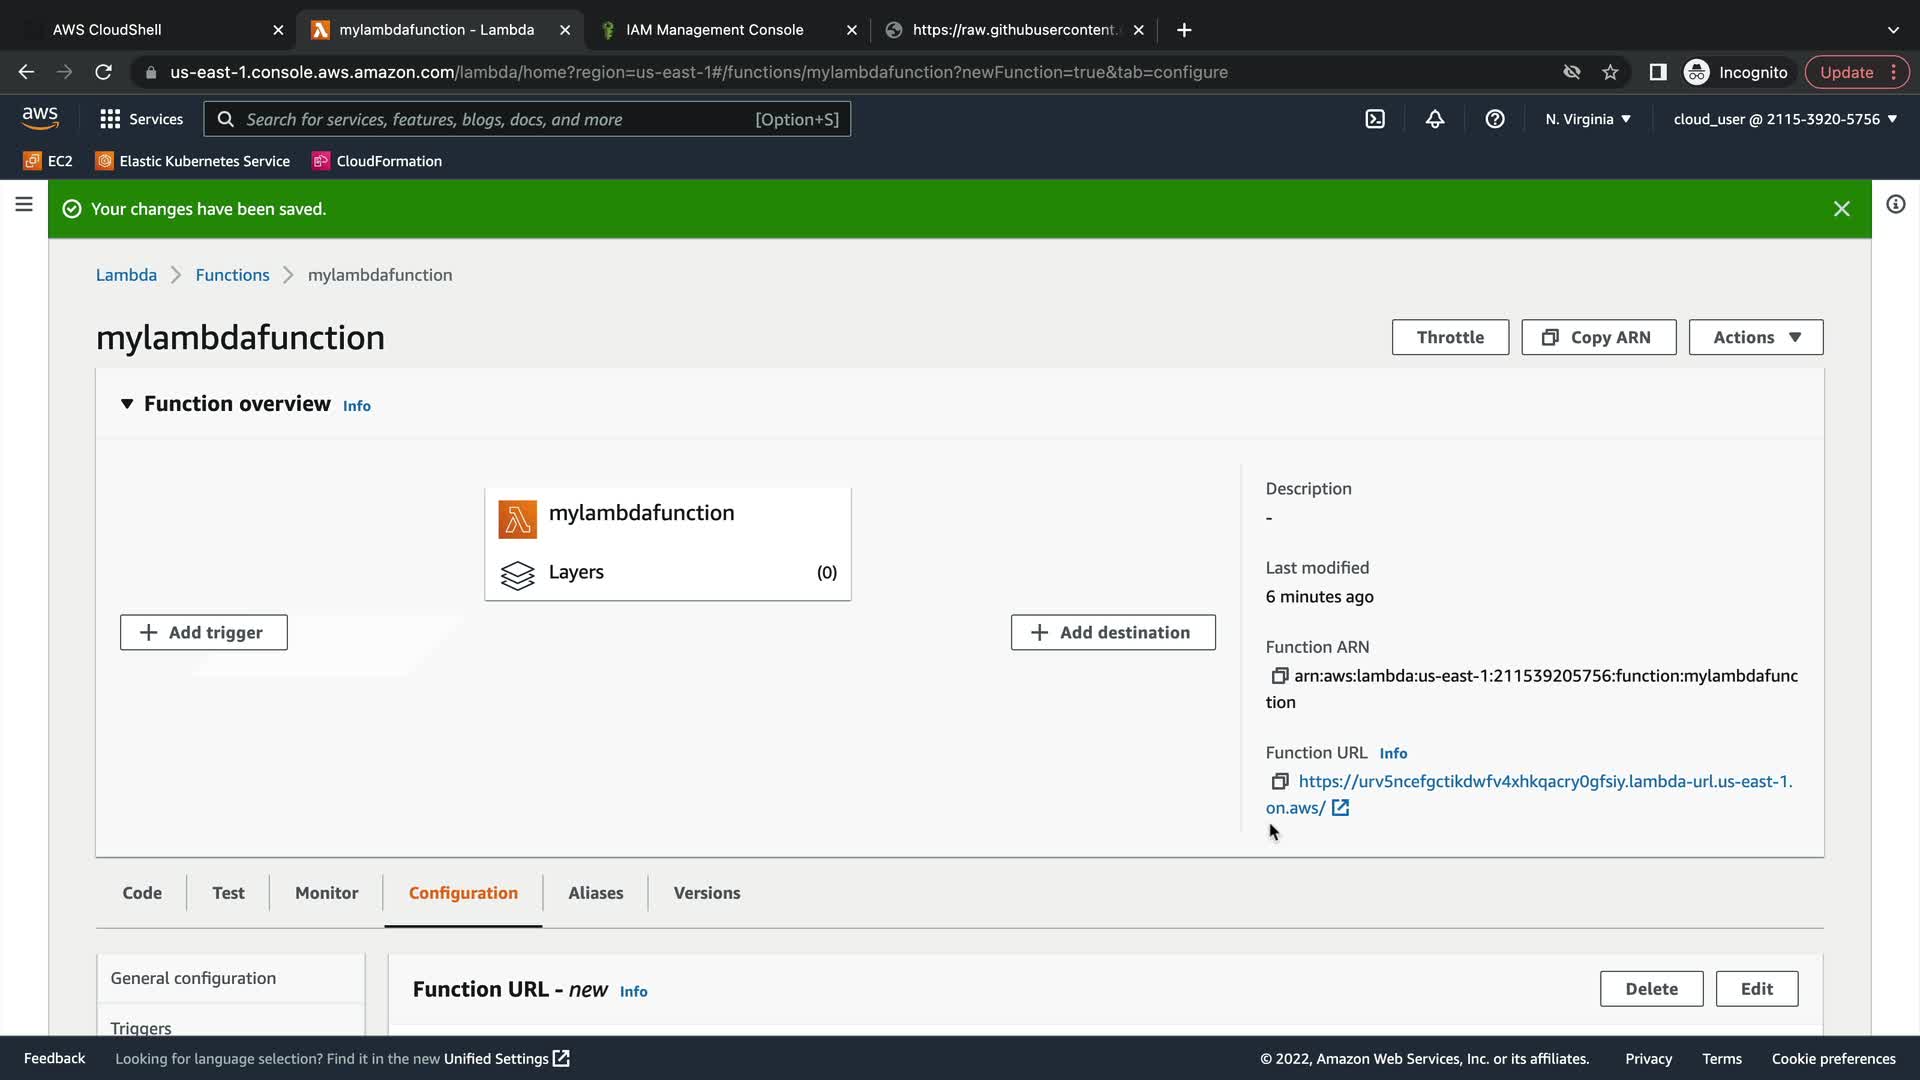Open the Actions dropdown menu
The height and width of the screenshot is (1080, 1920).
coord(1755,338)
